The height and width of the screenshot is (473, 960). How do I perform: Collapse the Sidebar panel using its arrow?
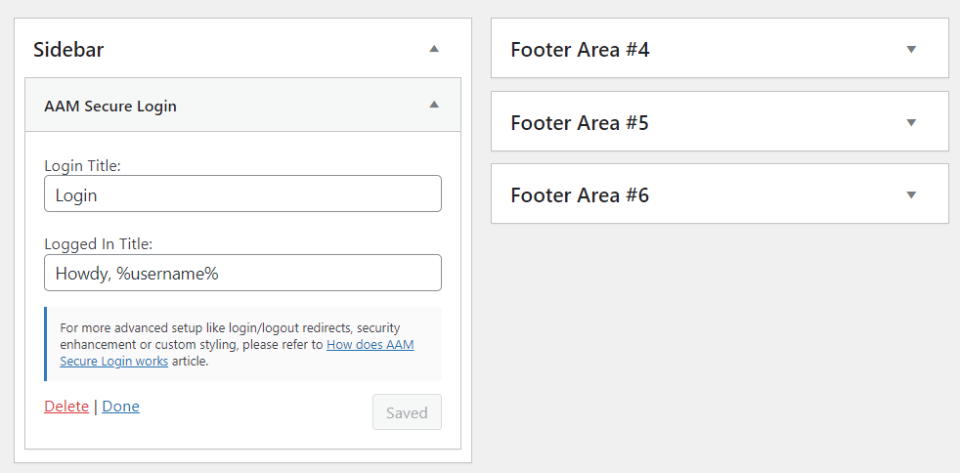[x=433, y=48]
